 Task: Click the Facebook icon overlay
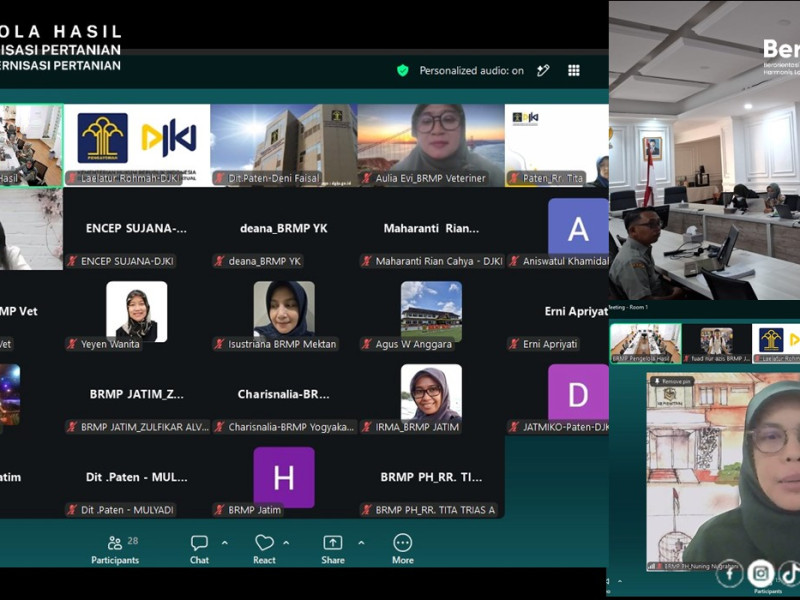click(x=730, y=573)
